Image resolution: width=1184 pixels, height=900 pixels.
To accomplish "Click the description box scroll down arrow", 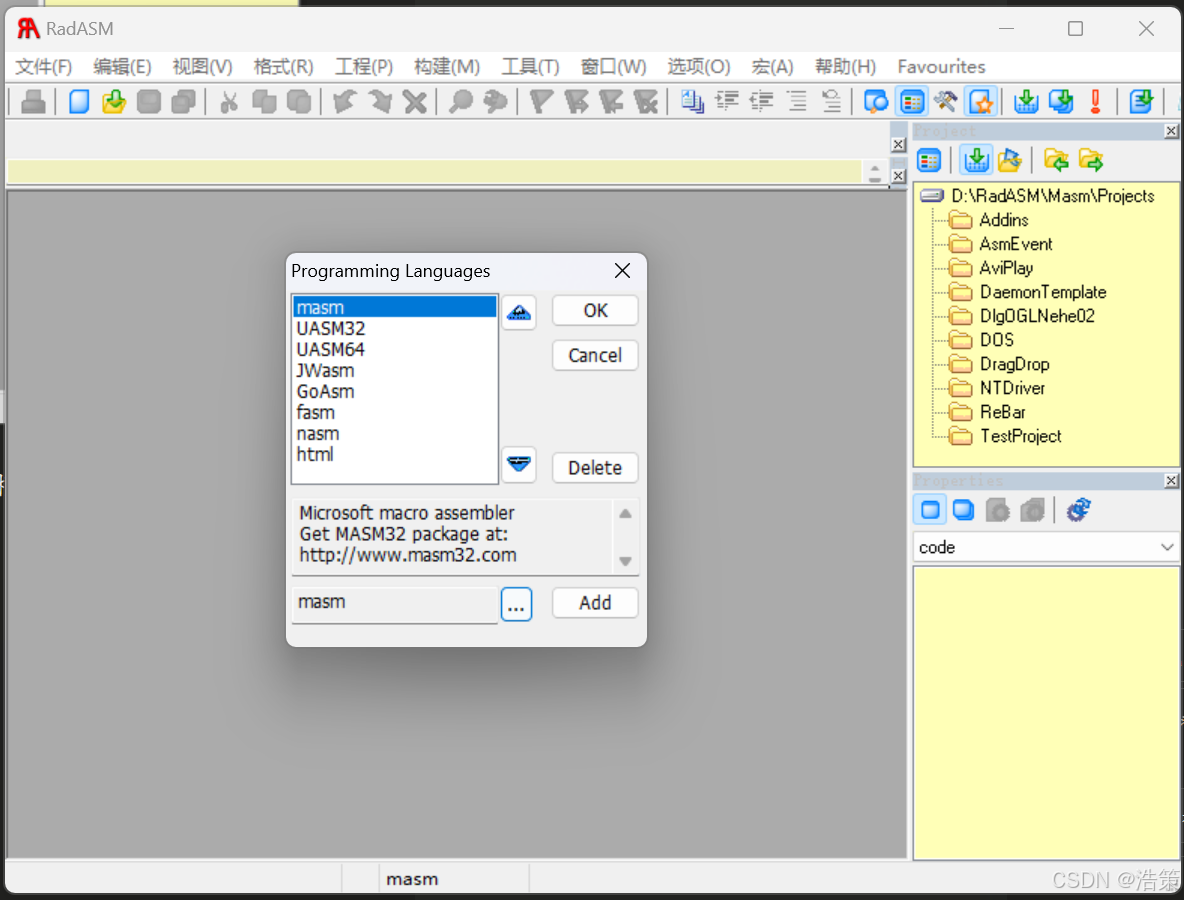I will coord(625,561).
